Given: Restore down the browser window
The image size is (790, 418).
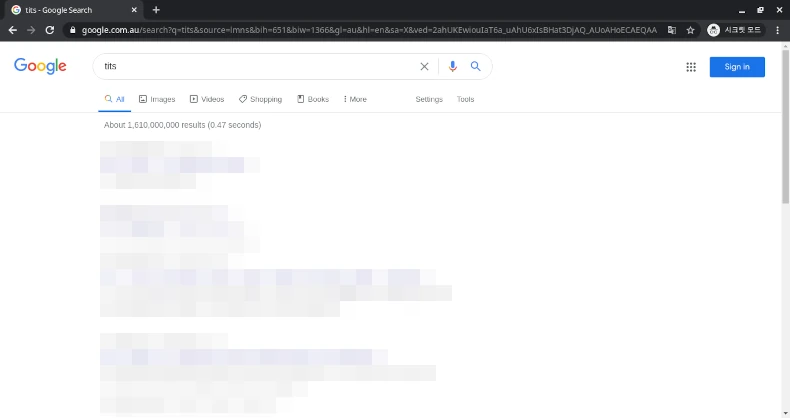Looking at the screenshot, I should 760,10.
